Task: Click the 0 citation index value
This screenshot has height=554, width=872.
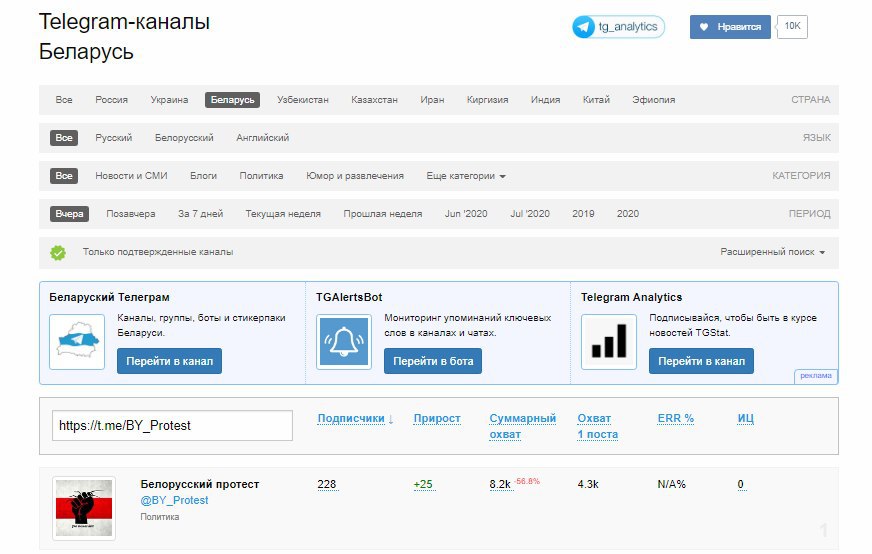Action: coord(740,484)
